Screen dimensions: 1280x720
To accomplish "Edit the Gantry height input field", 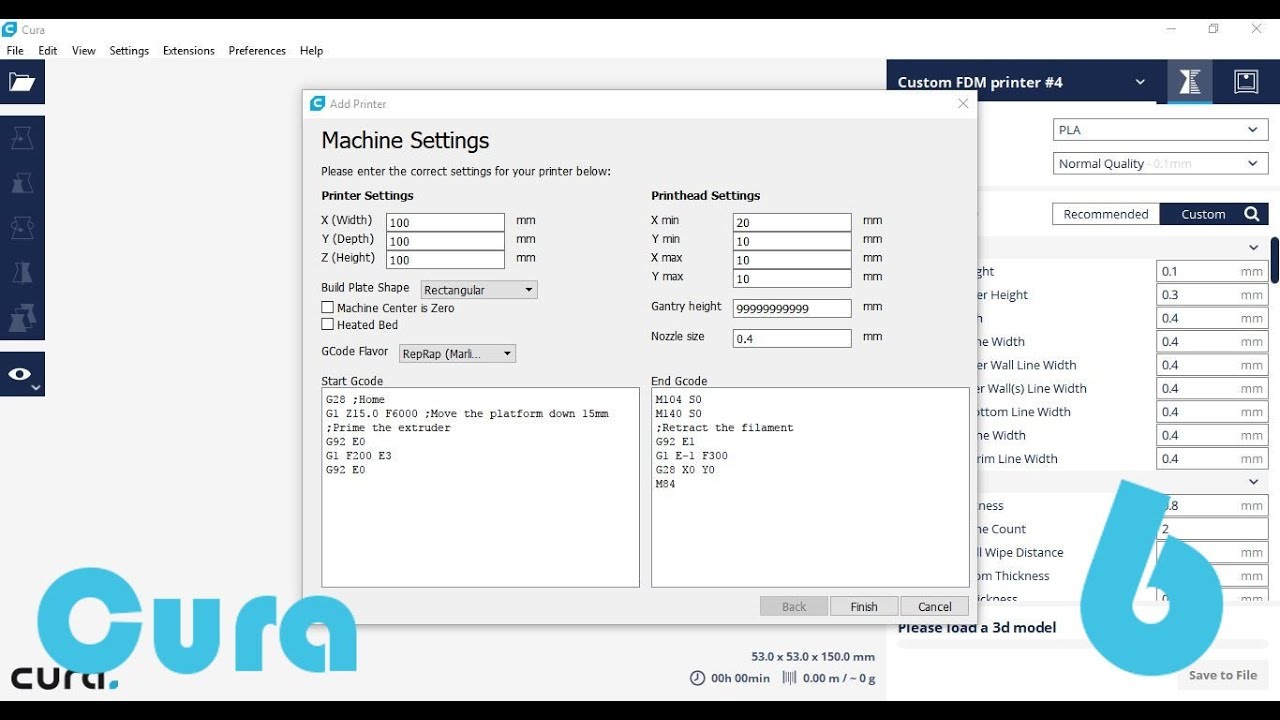I will [791, 308].
